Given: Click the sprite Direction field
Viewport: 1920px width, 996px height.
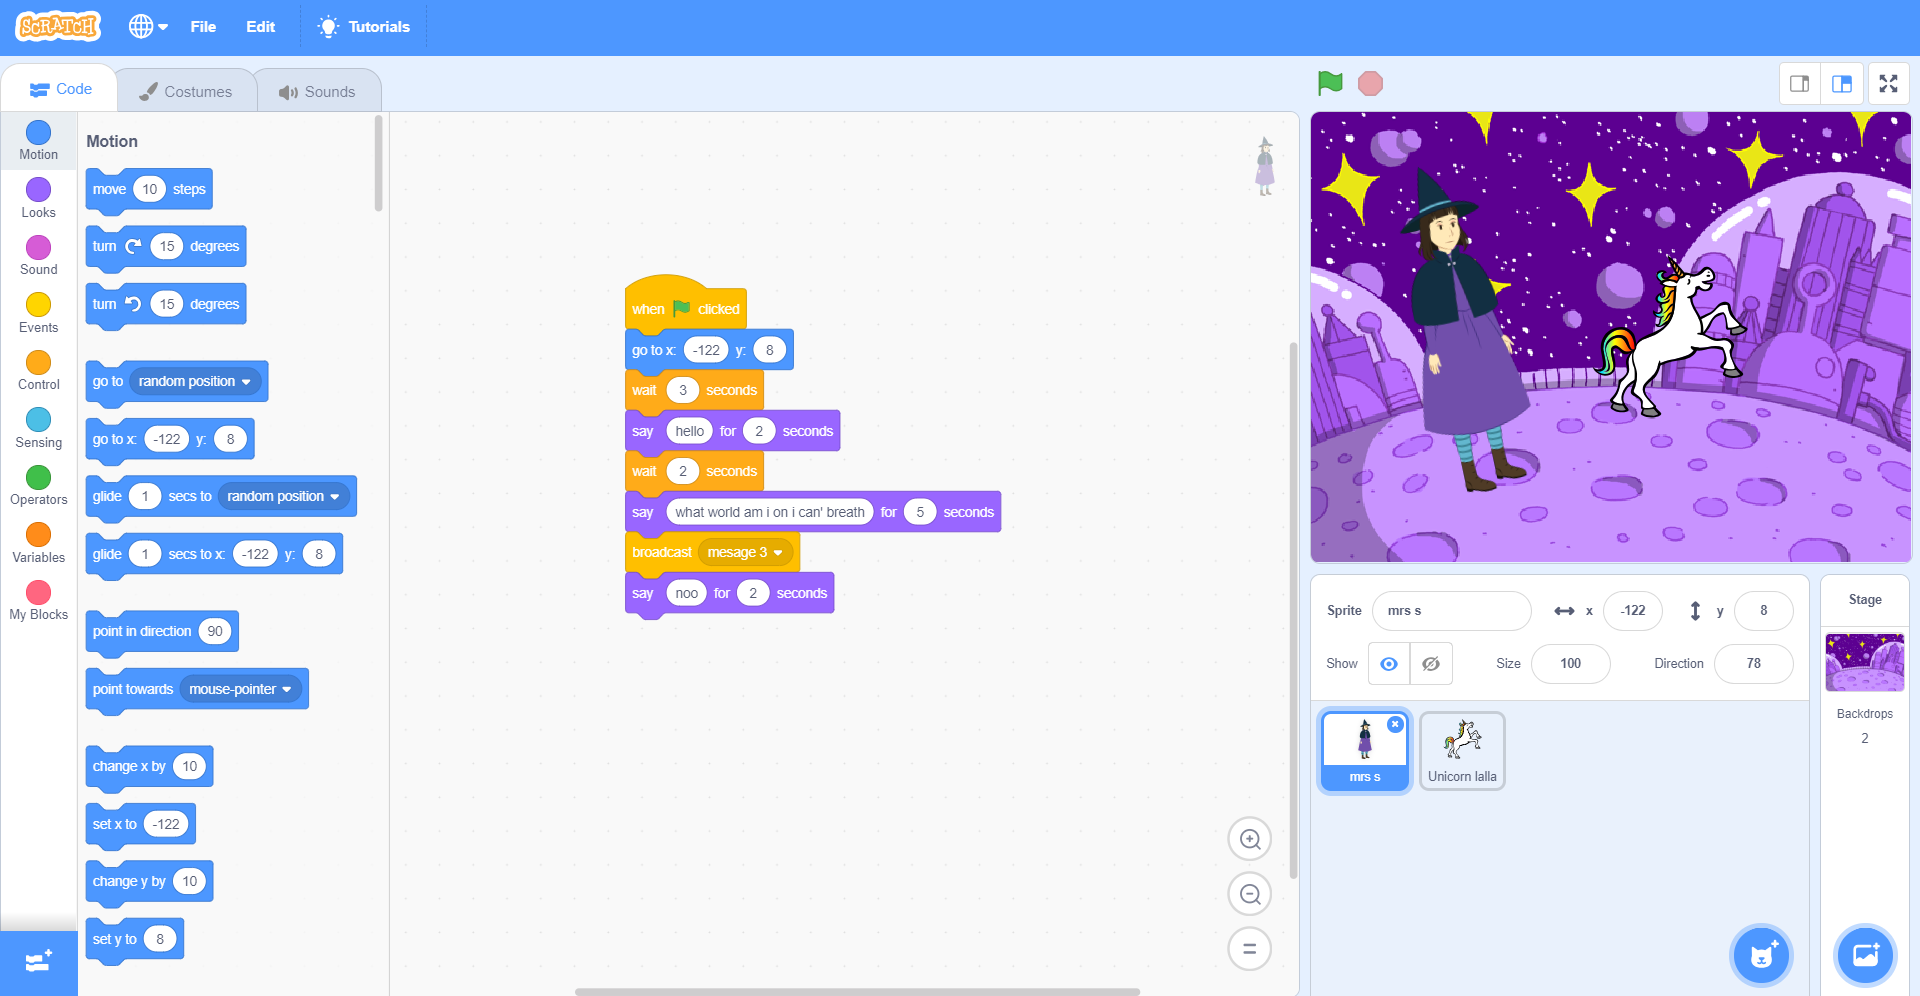Looking at the screenshot, I should pyautogui.click(x=1753, y=664).
